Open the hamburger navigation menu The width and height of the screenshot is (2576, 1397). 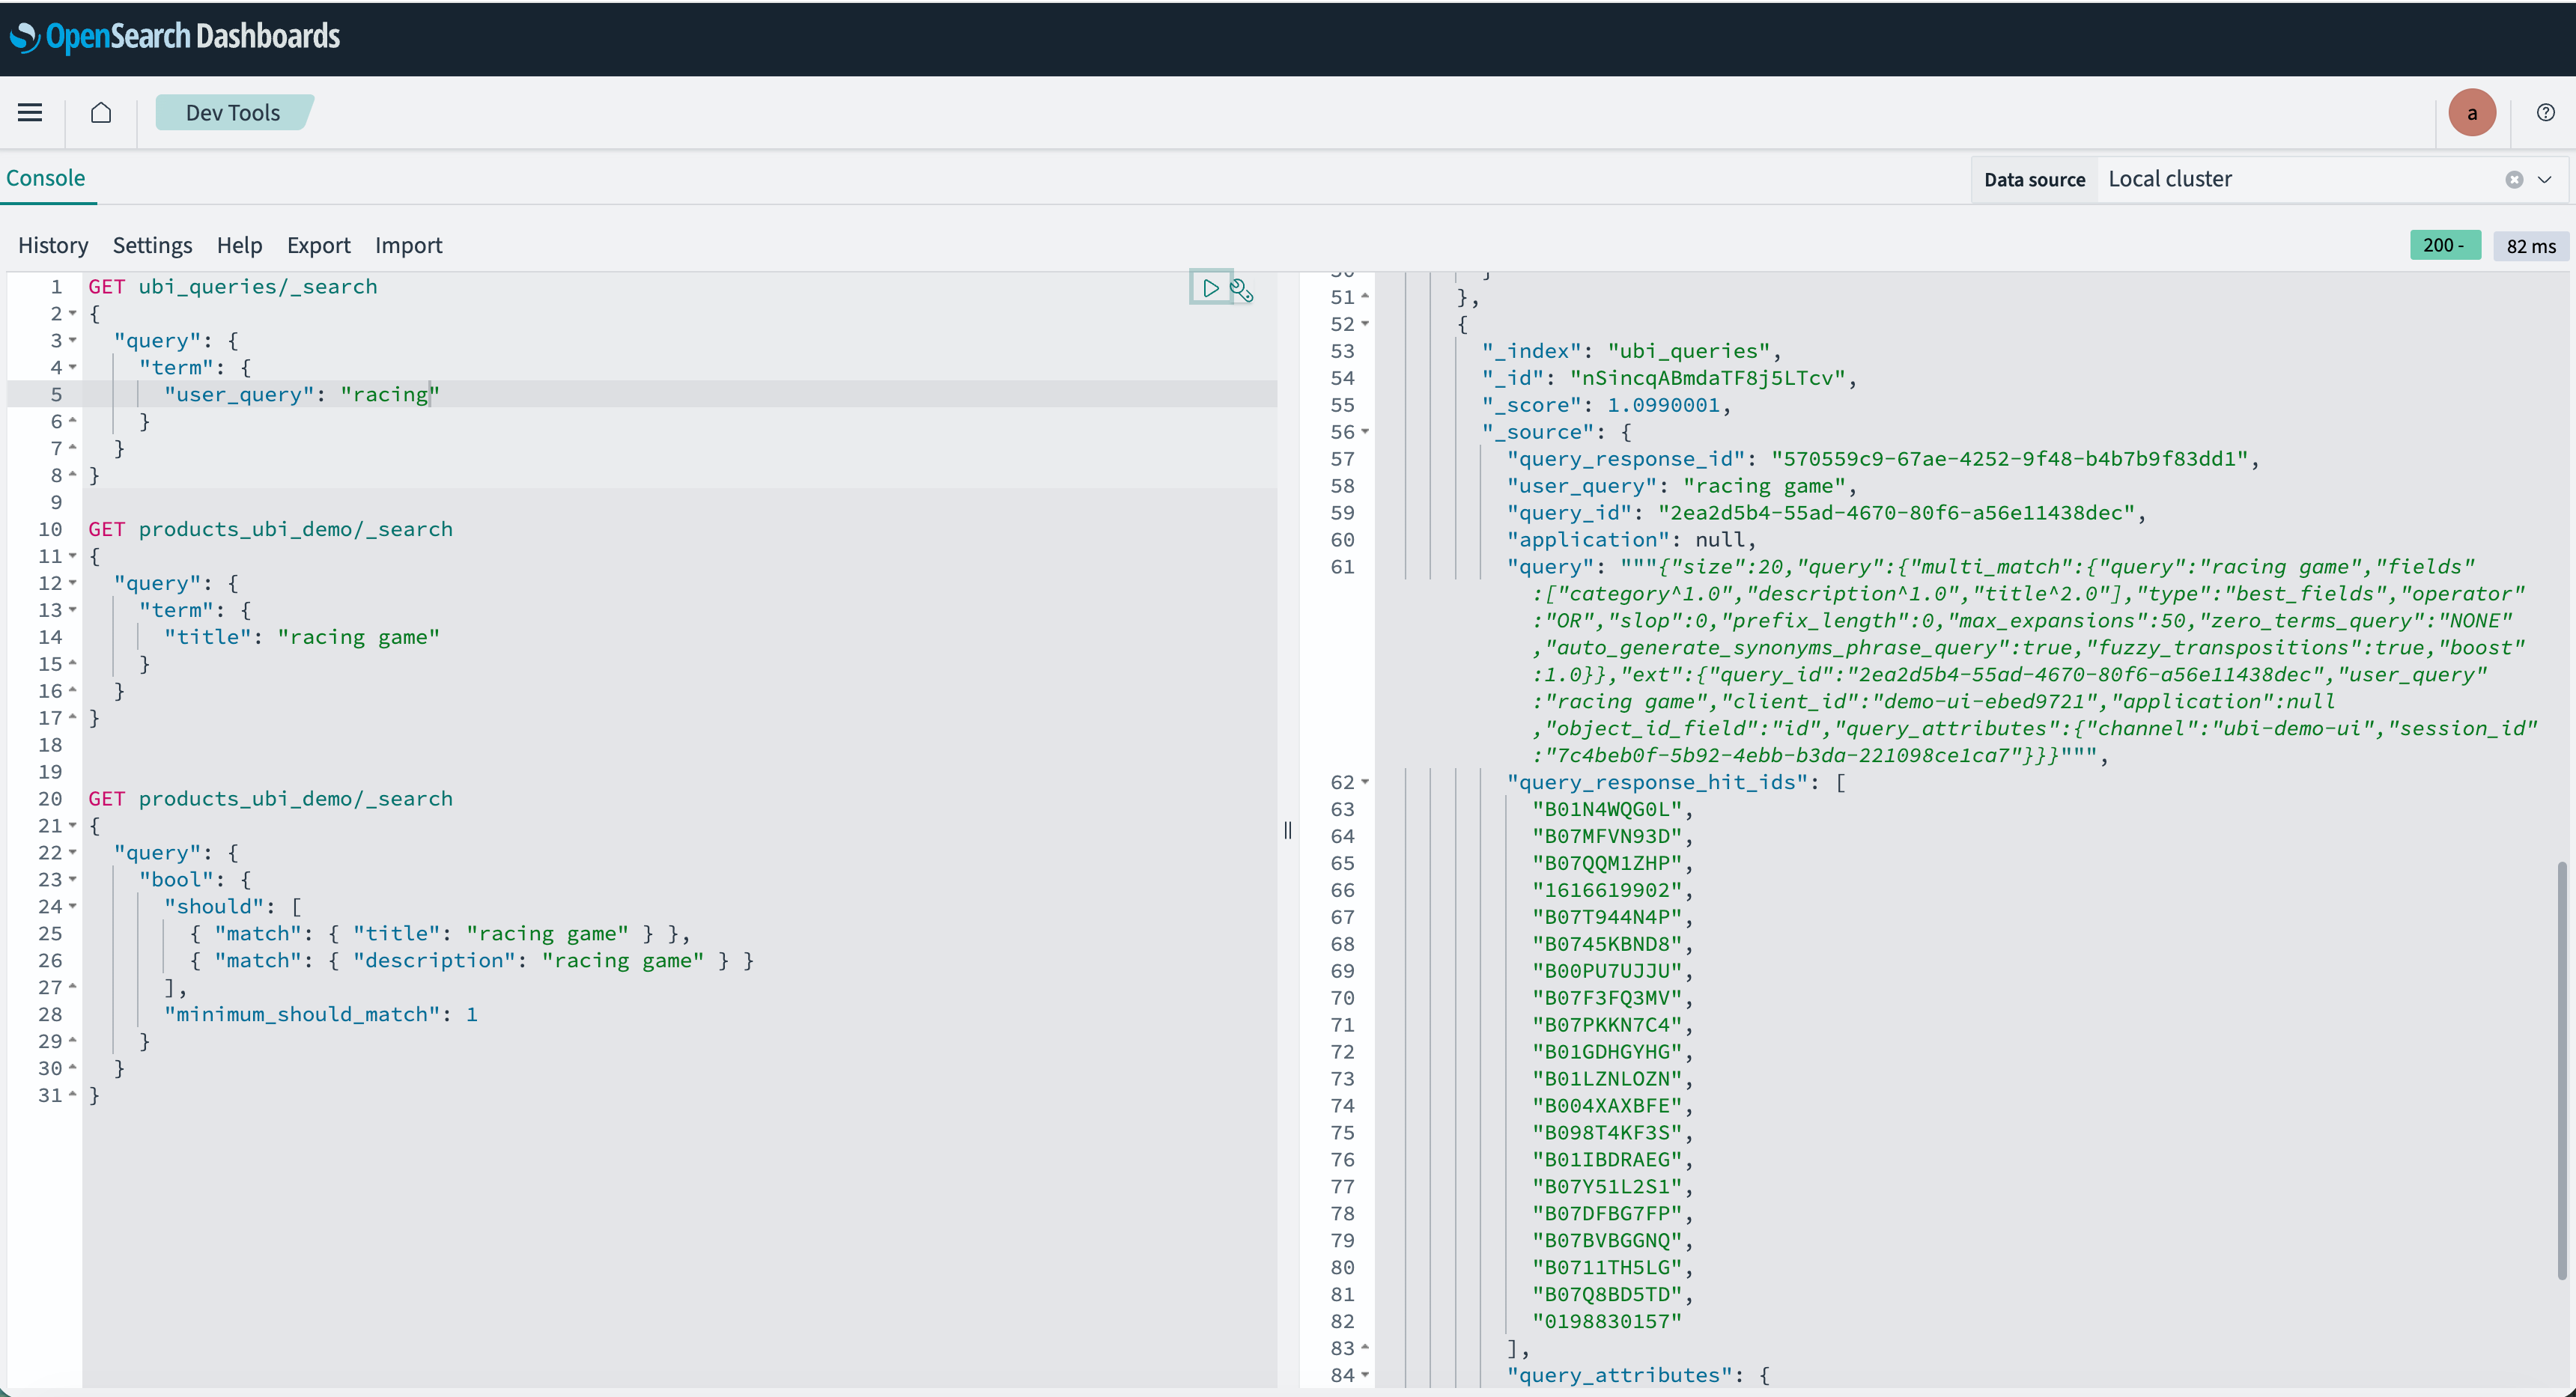30,112
